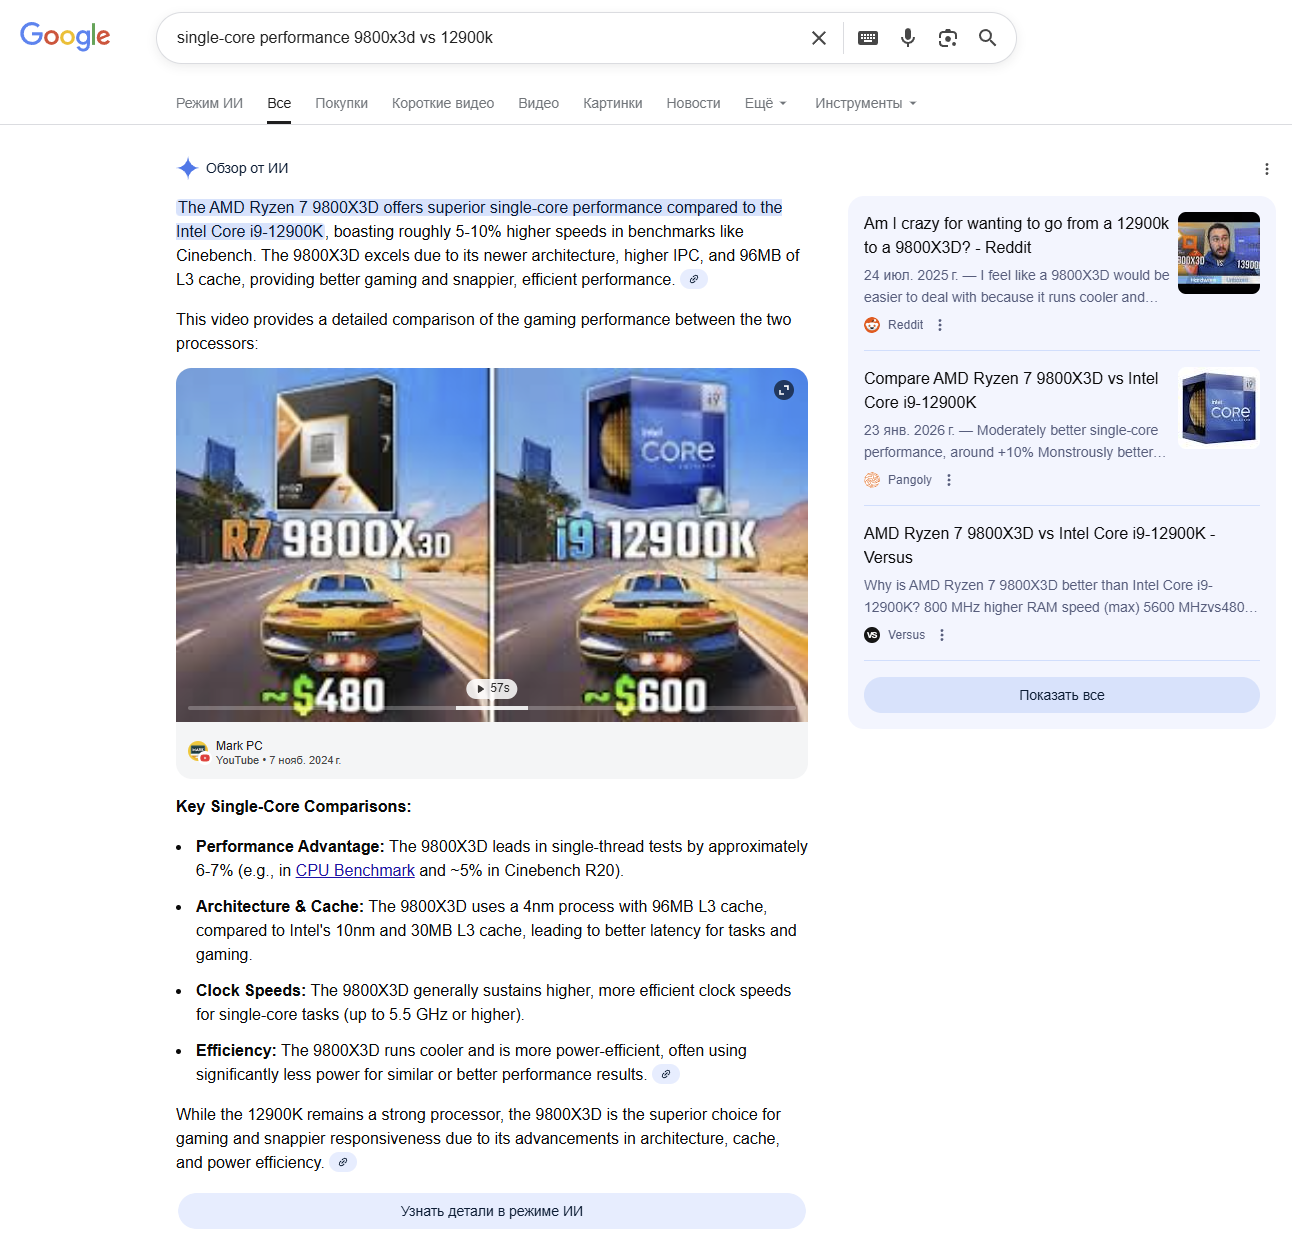Open the Versus comparison result title
Screen dimensions: 1292x1241
click(x=1040, y=546)
